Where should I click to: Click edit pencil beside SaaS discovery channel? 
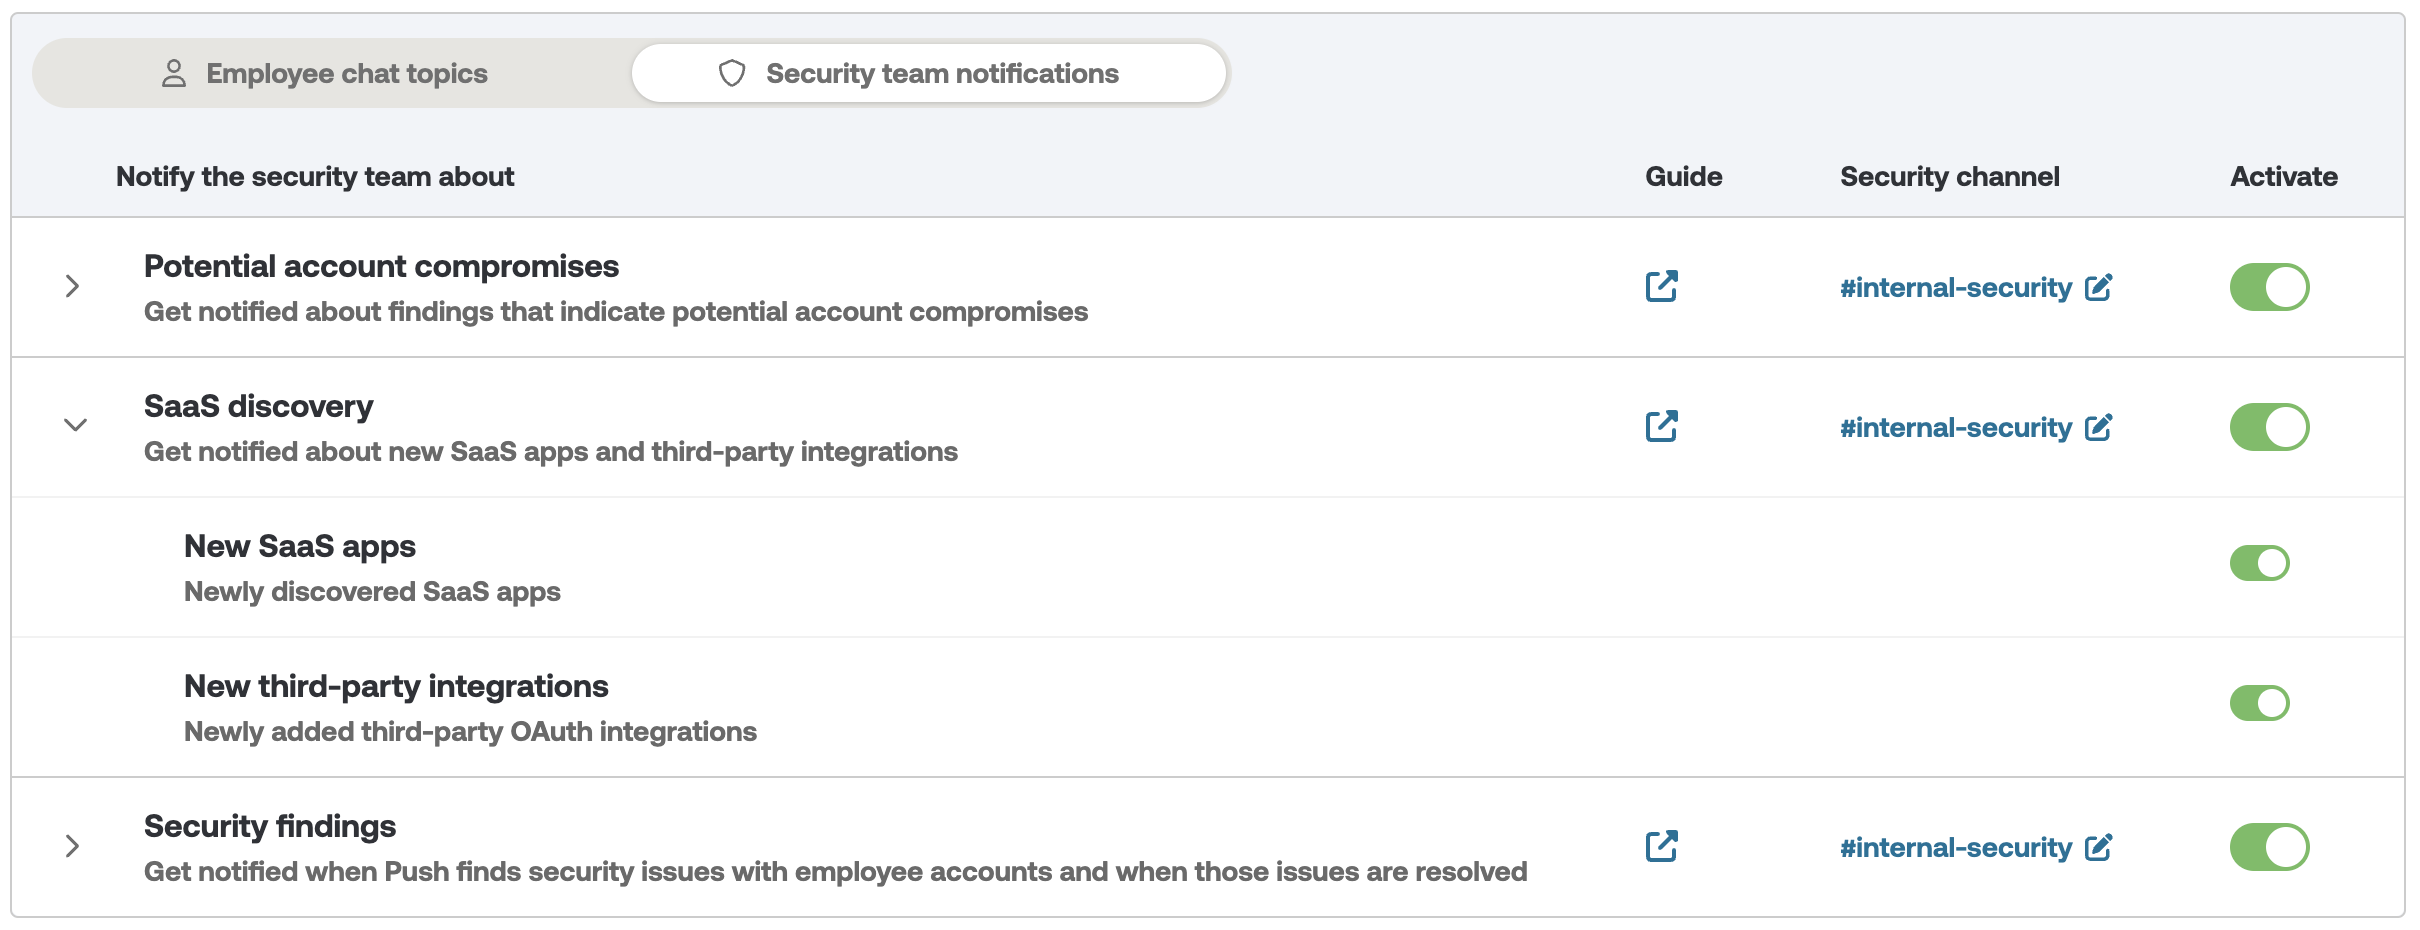pyautogui.click(x=2098, y=428)
